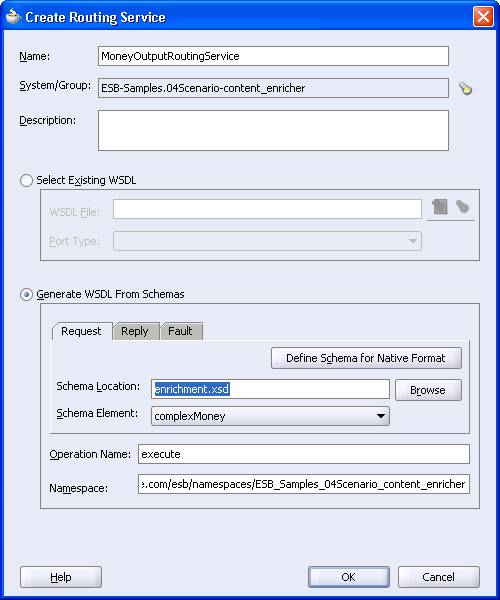This screenshot has height=600, width=500.
Task: Switch to the Reply tab
Action: [x=135, y=331]
